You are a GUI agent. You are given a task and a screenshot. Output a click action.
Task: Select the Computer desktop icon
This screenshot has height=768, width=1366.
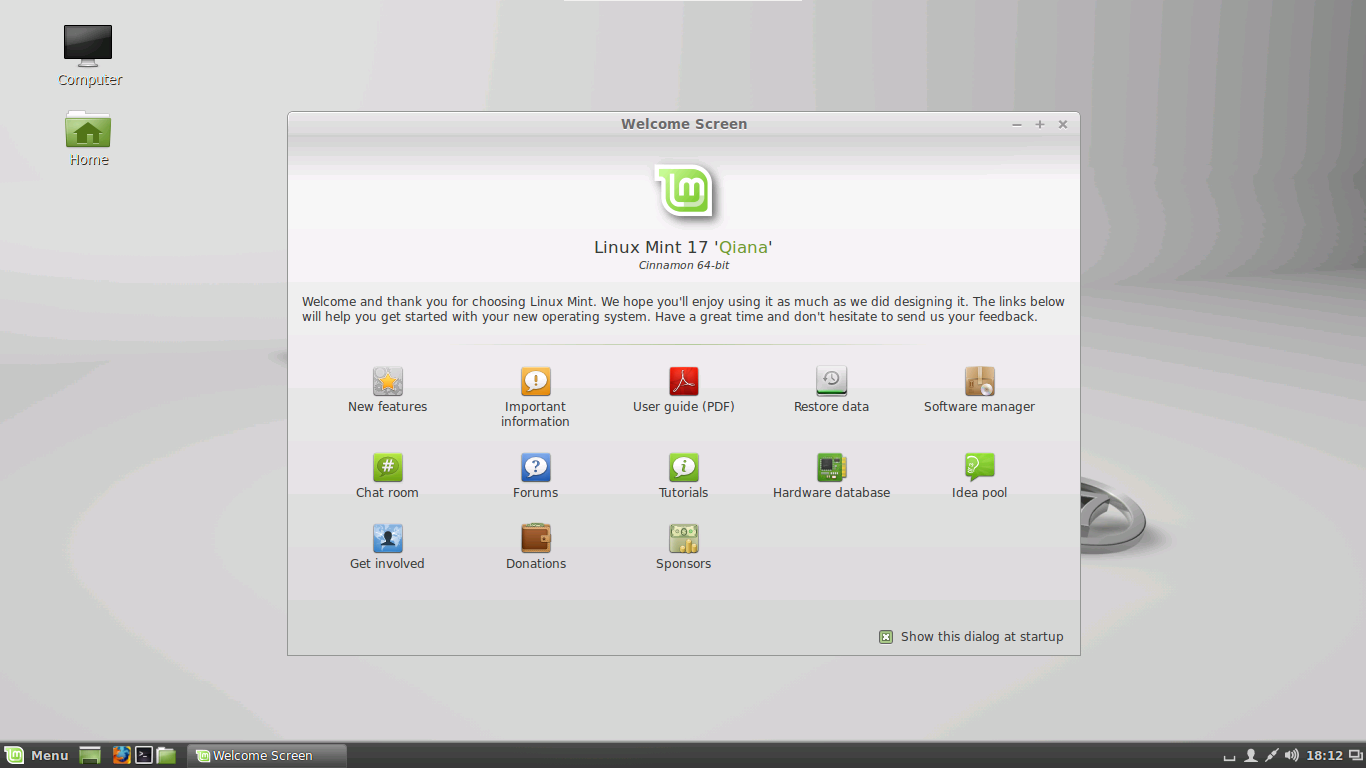click(89, 56)
